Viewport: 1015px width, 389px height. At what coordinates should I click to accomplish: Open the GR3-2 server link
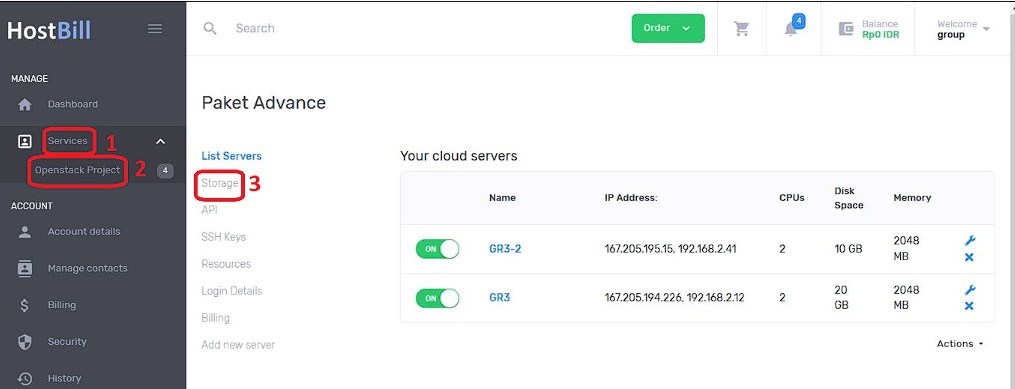pos(505,249)
